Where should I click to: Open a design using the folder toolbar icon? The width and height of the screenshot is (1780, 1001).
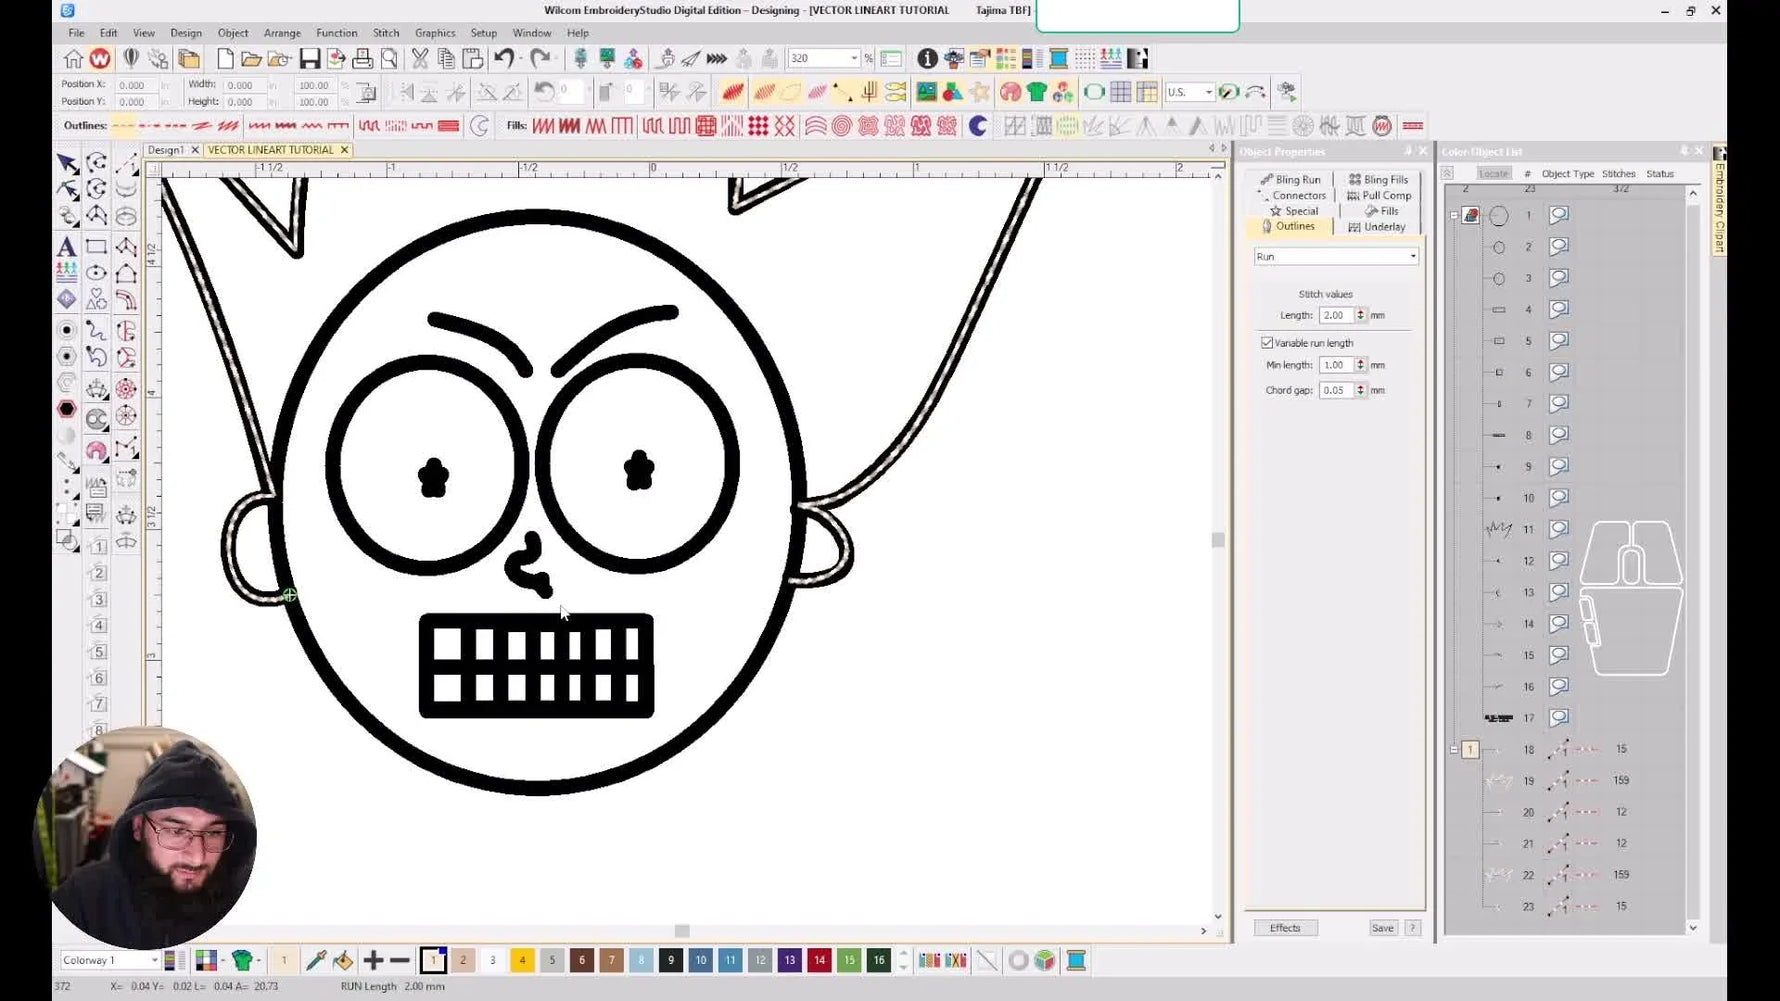point(251,58)
